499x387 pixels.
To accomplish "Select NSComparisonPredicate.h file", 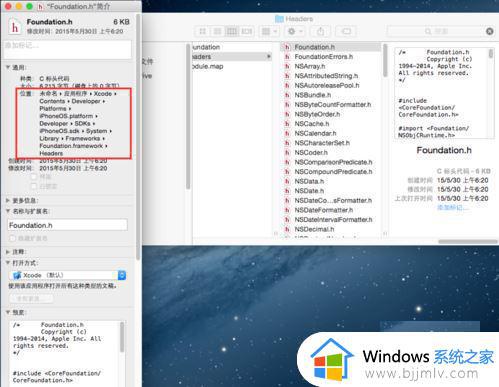I will tap(333, 162).
